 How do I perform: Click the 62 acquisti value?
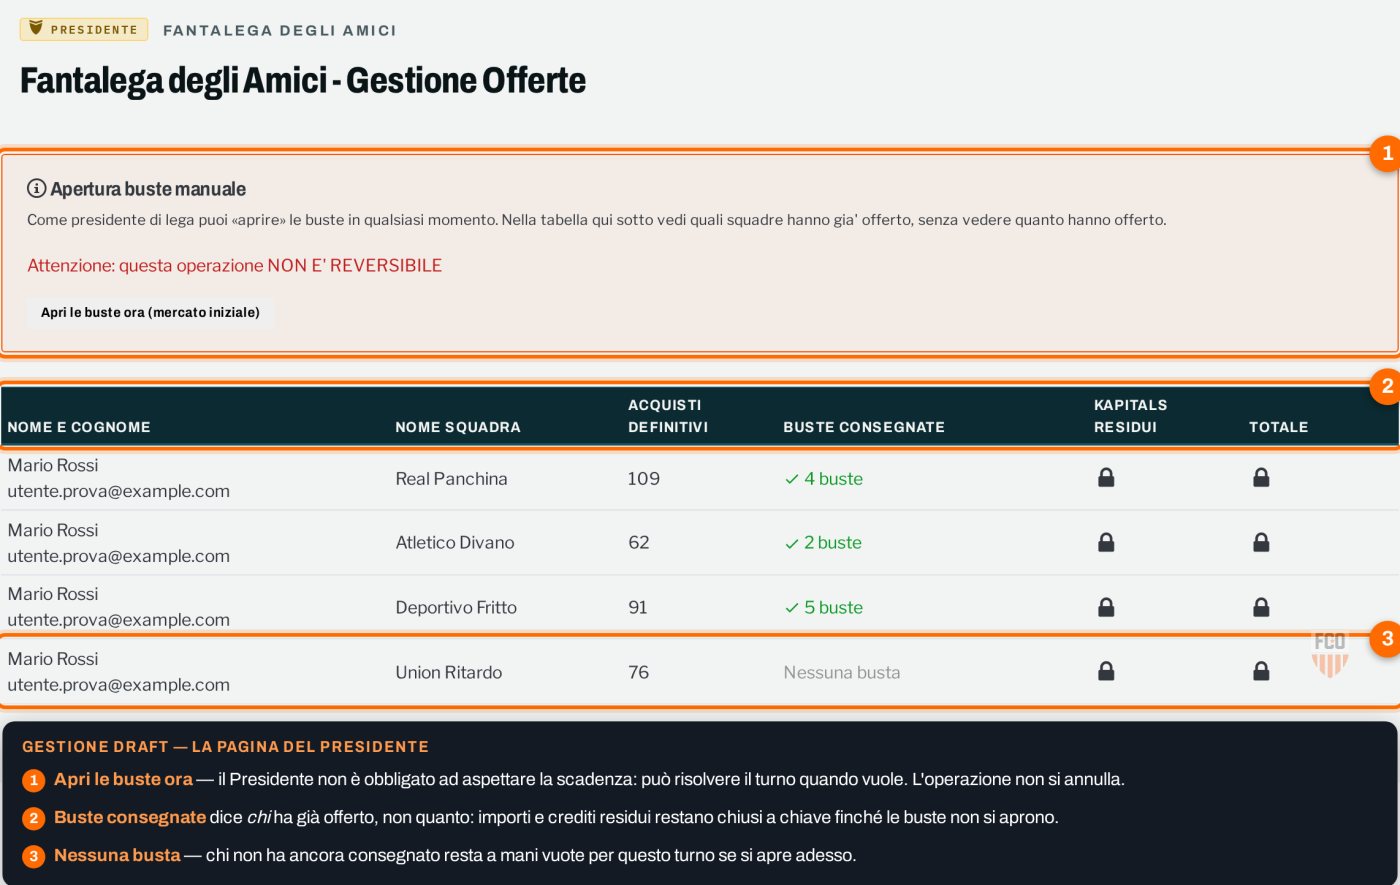639,542
